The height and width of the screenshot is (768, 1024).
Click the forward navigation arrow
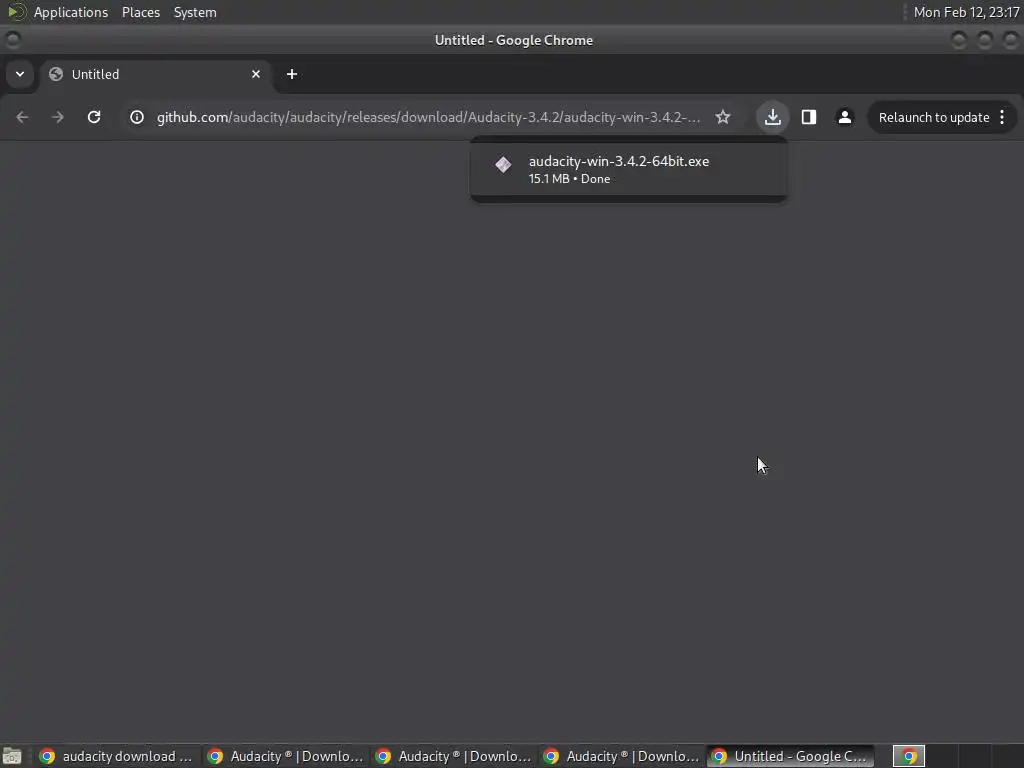click(58, 117)
